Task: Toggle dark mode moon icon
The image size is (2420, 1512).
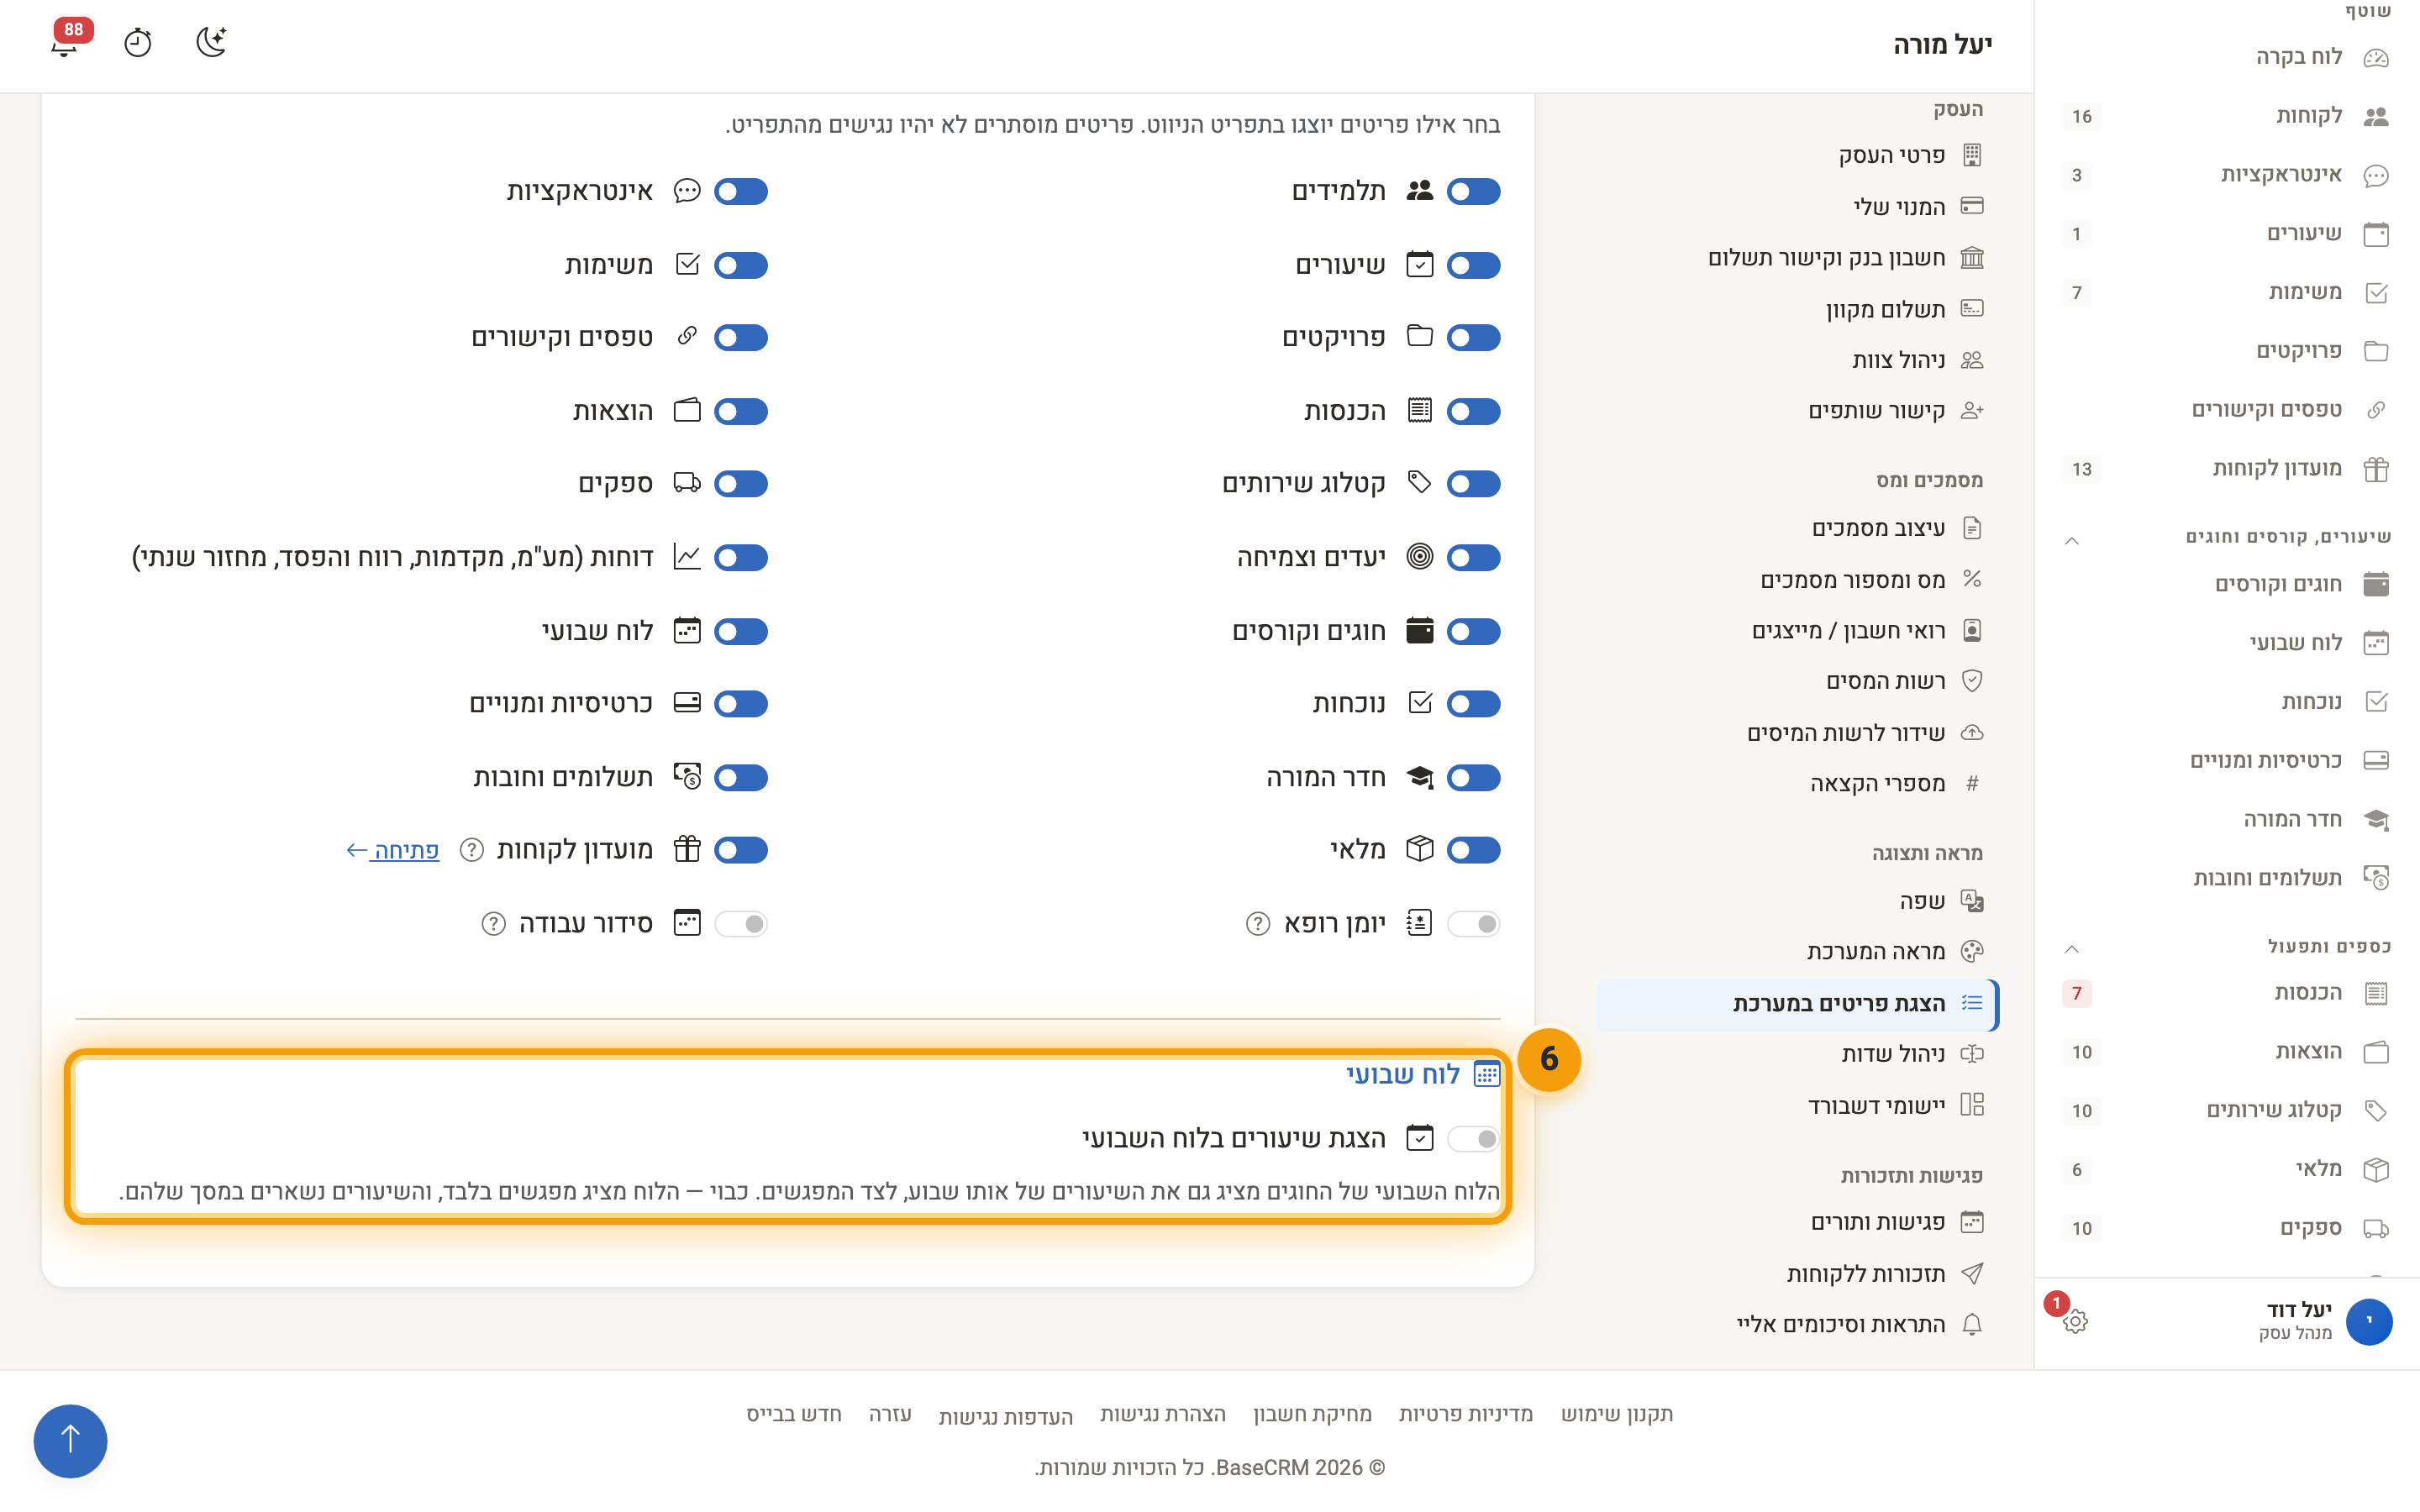Action: coord(211,42)
